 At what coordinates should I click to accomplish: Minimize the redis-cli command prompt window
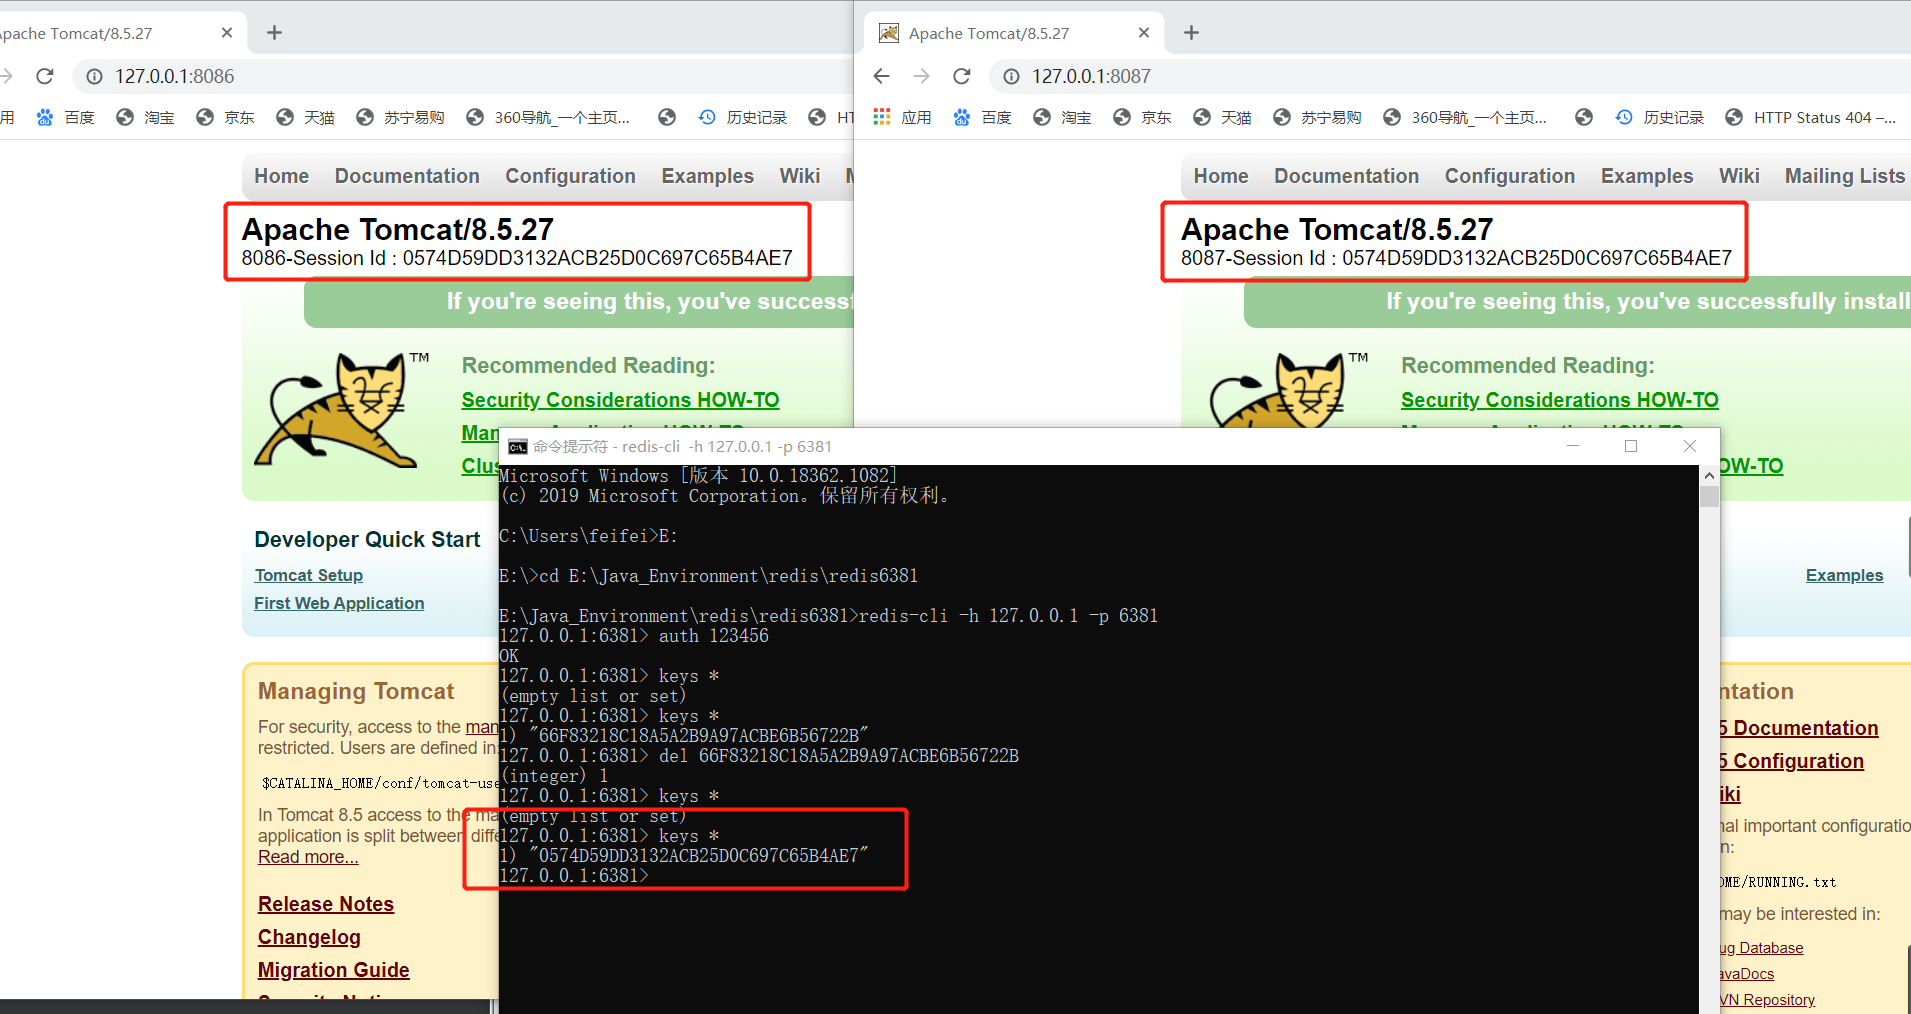(x=1573, y=446)
